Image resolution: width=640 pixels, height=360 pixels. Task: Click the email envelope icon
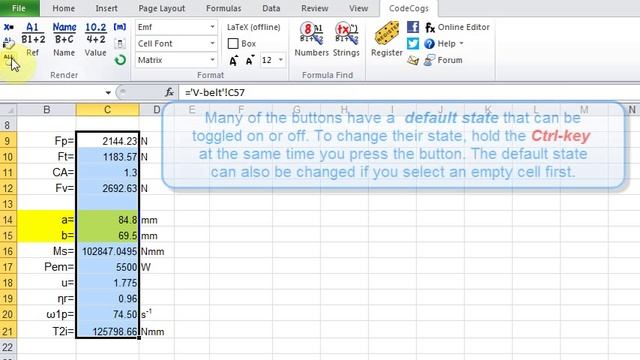tap(413, 60)
